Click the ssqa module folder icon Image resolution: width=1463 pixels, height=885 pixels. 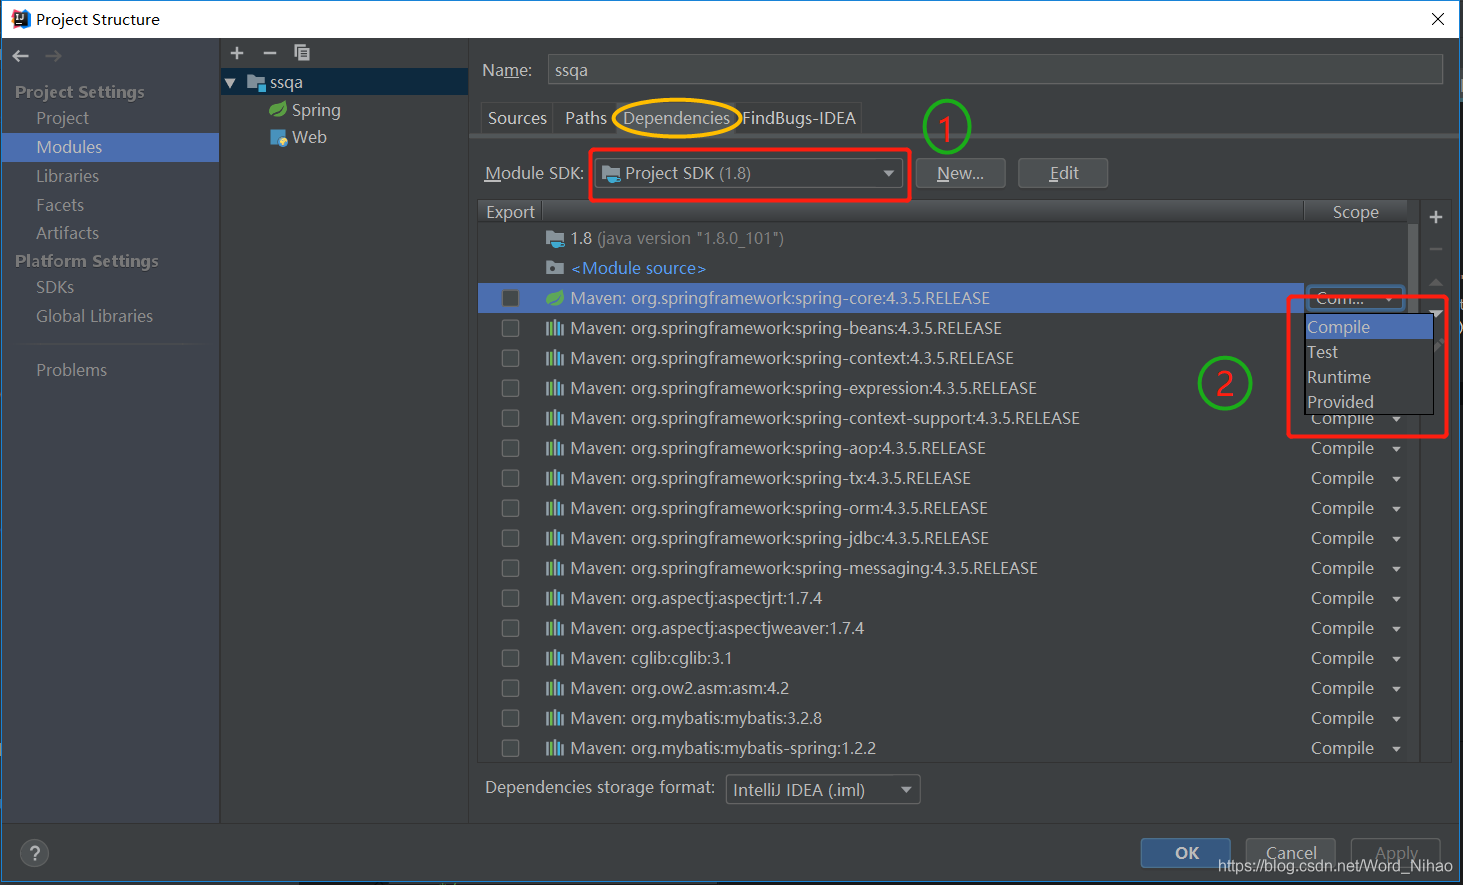pos(256,82)
